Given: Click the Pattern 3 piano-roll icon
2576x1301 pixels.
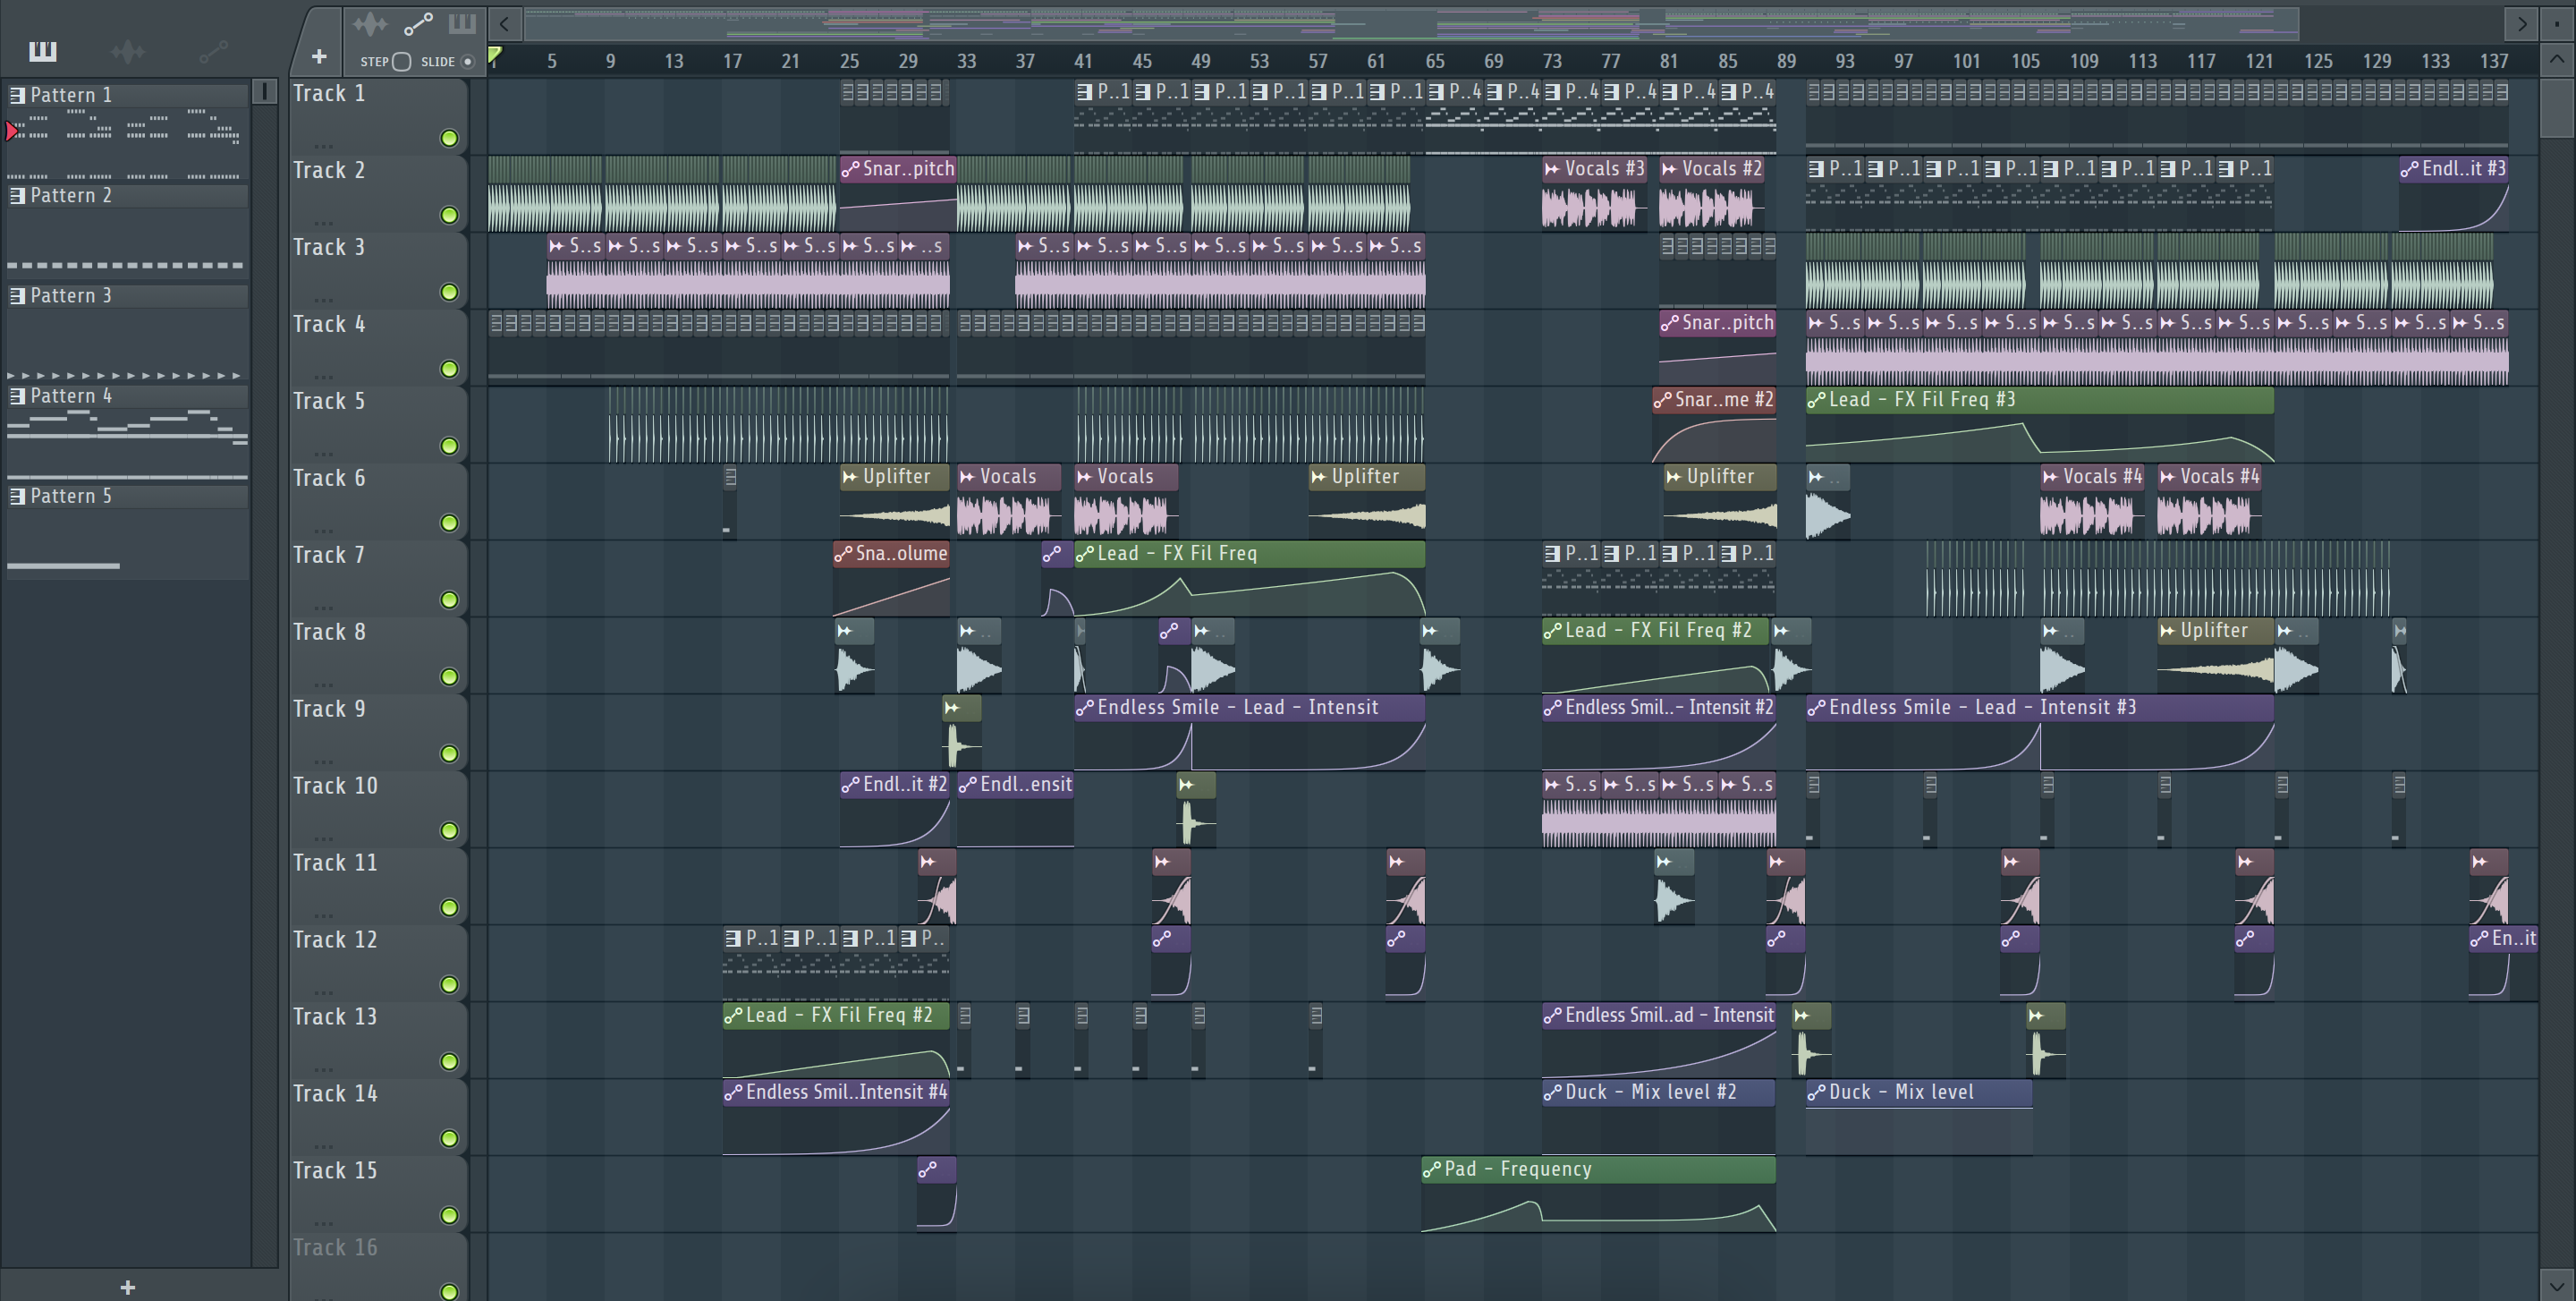Looking at the screenshot, I should (17, 296).
